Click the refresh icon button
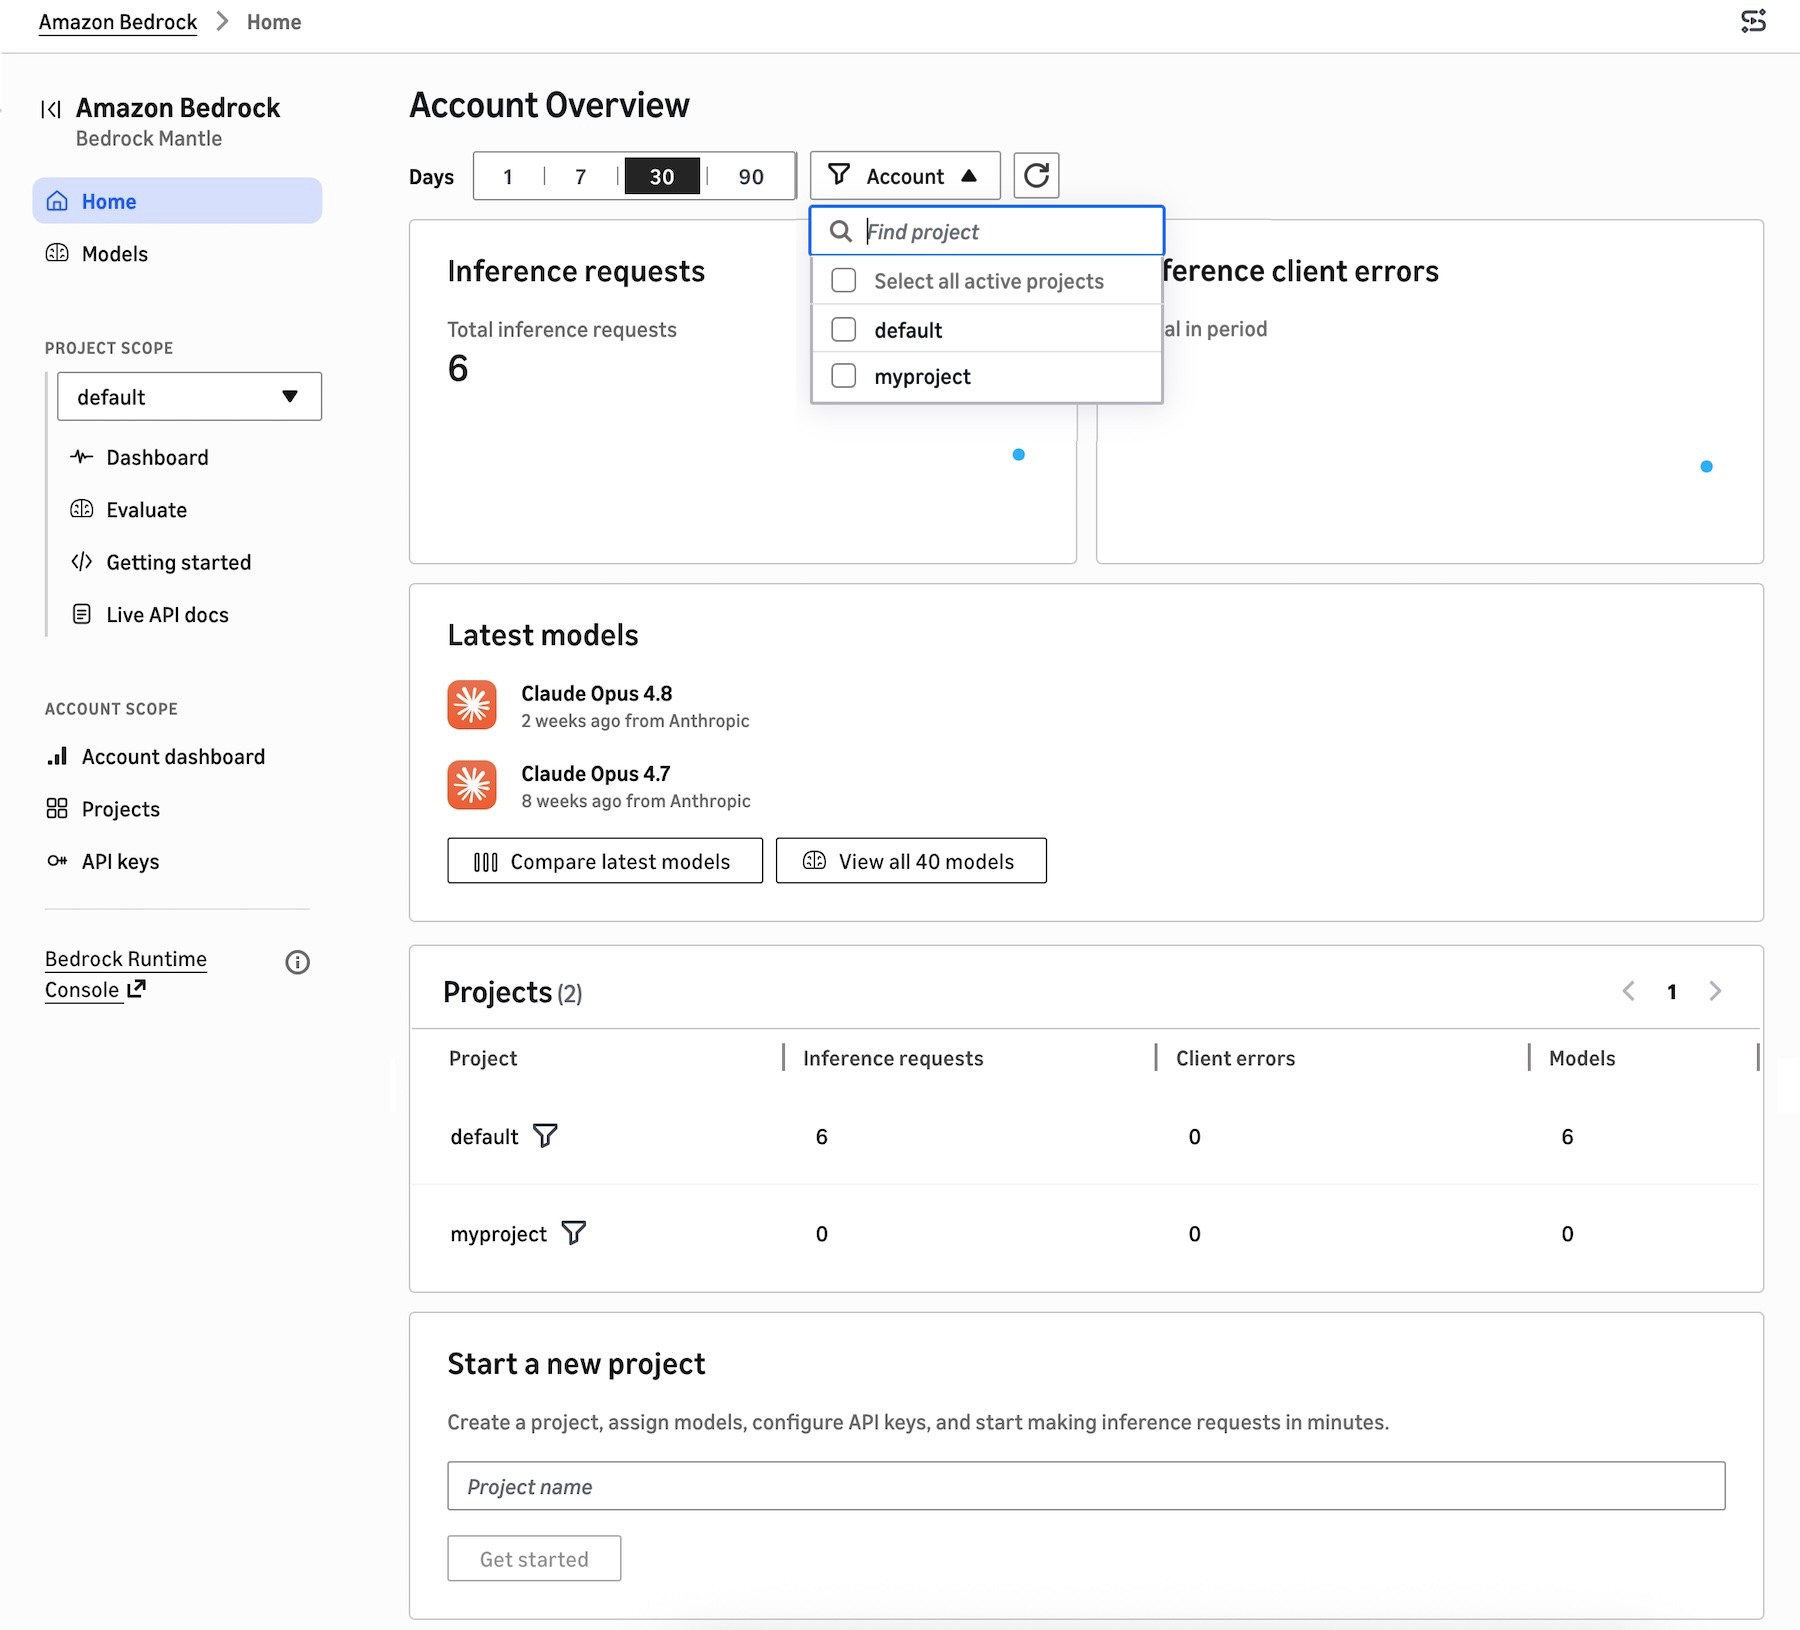 pyautogui.click(x=1036, y=176)
